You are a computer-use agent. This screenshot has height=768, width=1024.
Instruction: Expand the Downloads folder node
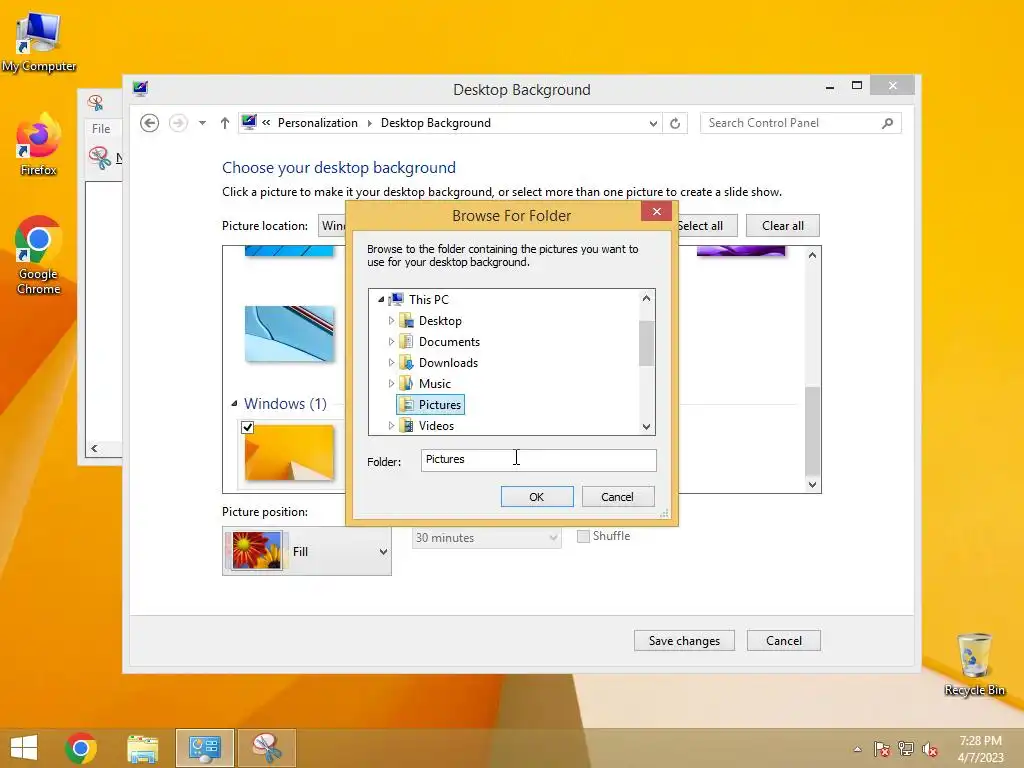click(391, 362)
